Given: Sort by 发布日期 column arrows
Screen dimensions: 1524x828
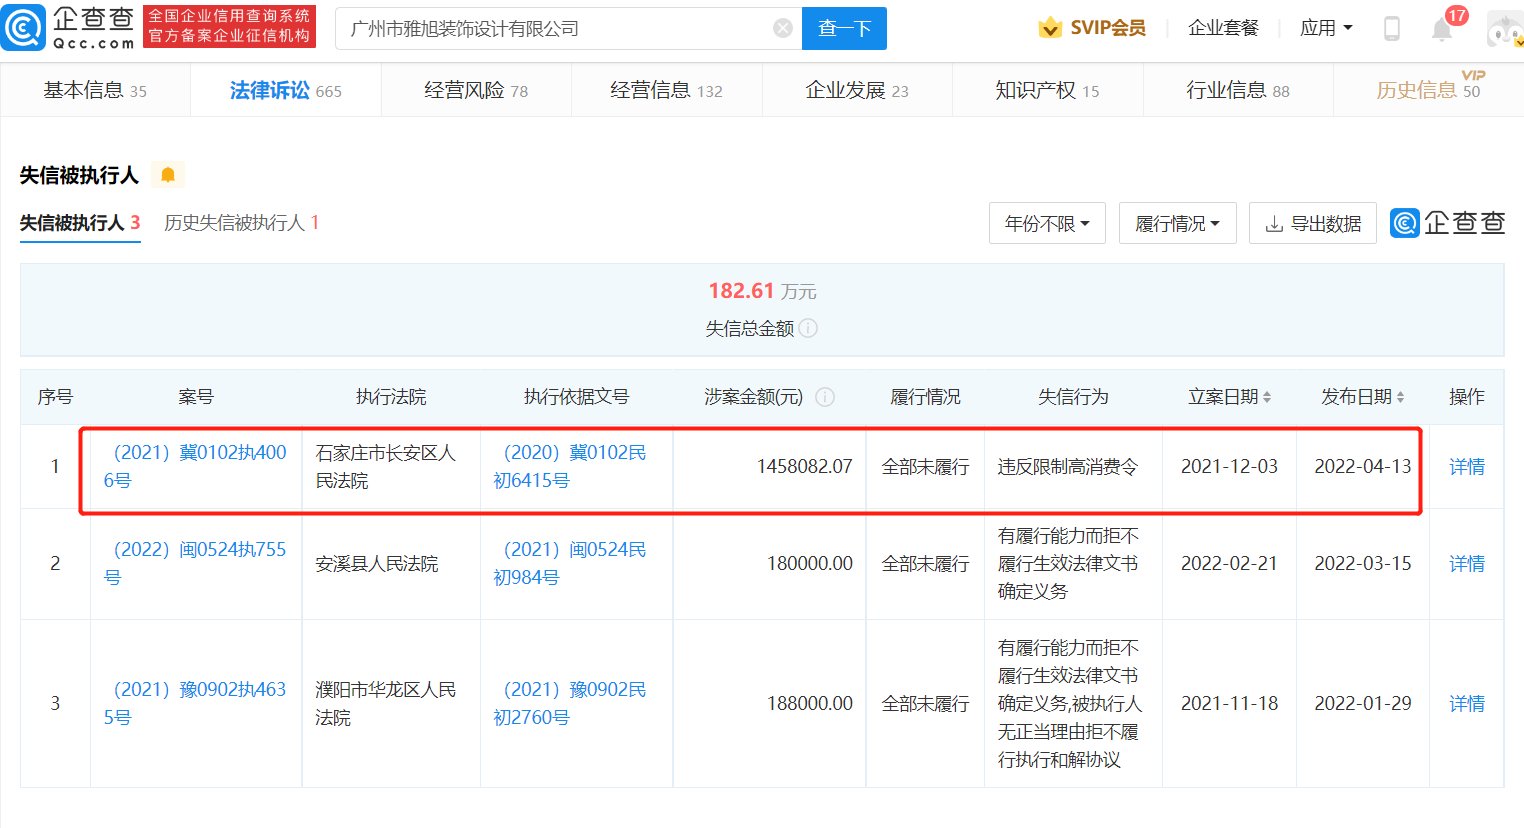Looking at the screenshot, I should pyautogui.click(x=1400, y=397).
